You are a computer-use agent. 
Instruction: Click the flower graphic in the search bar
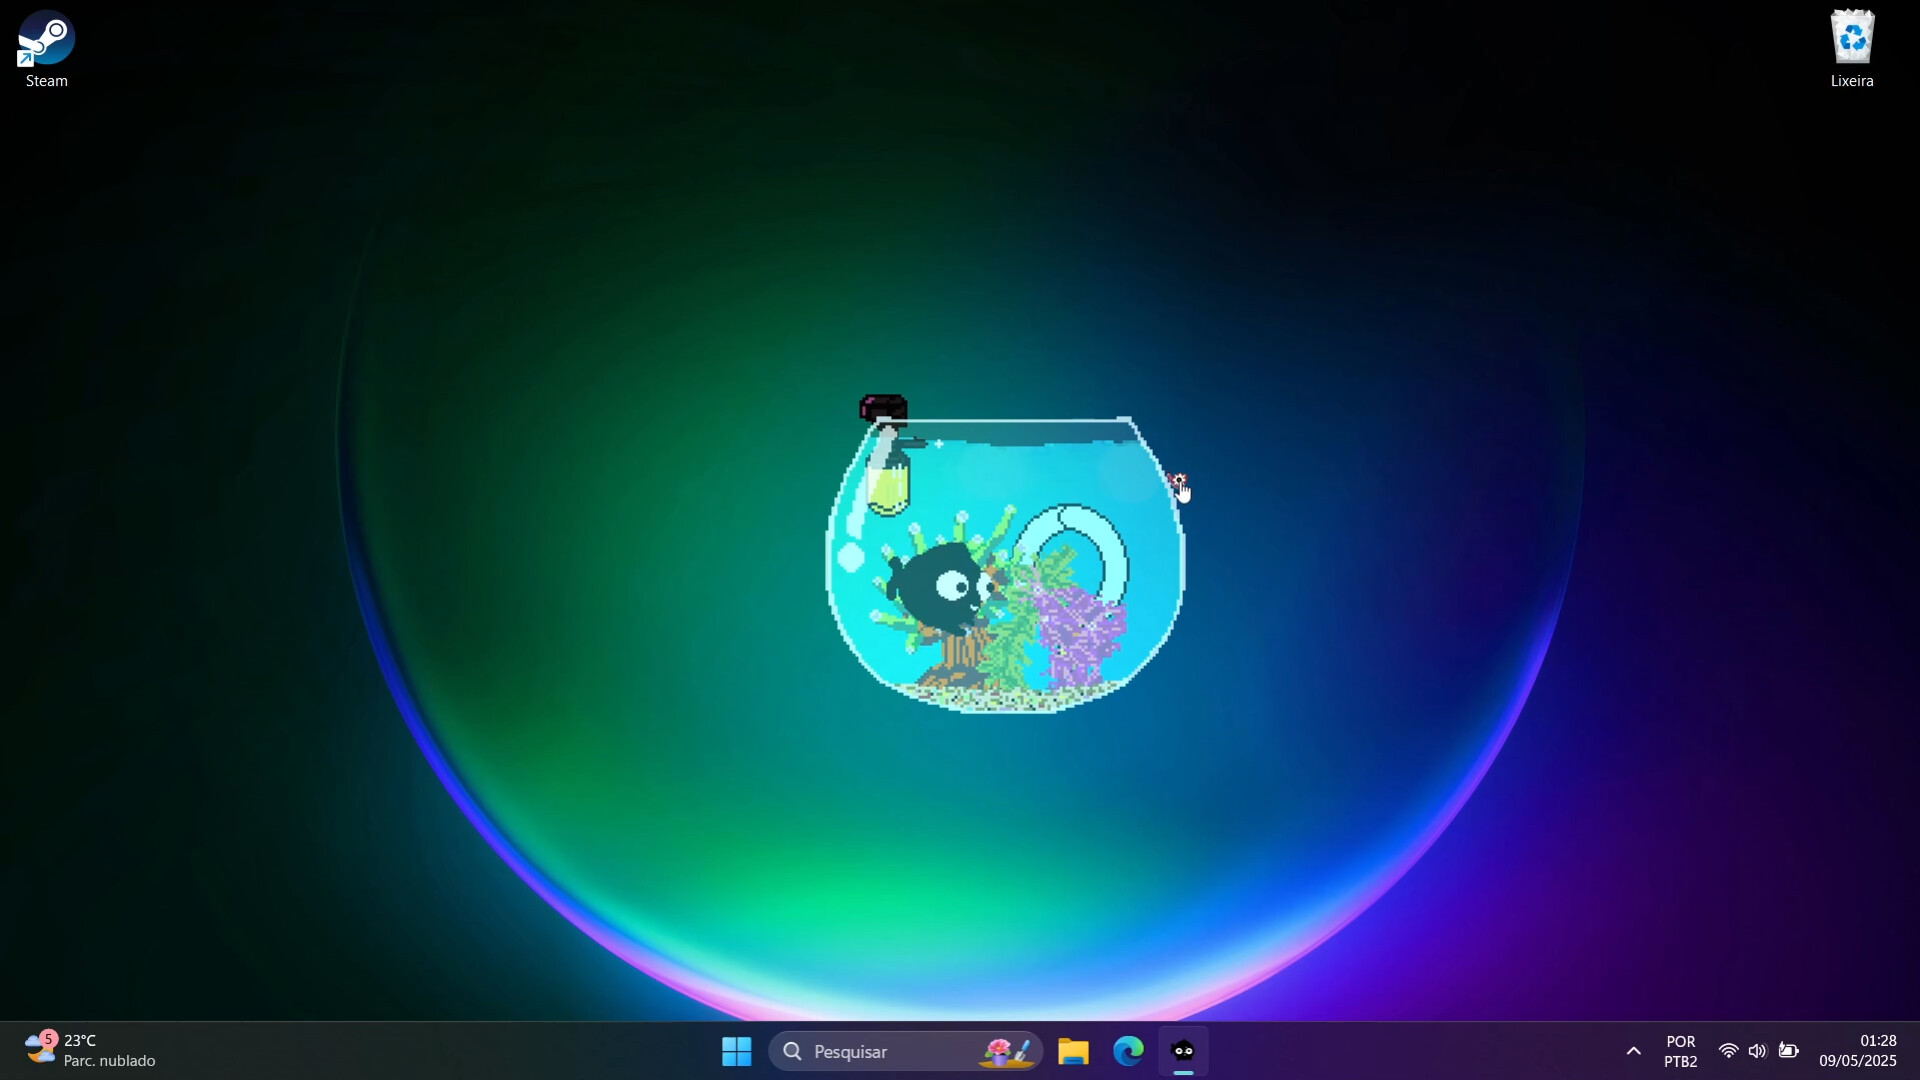[x=1007, y=1051]
